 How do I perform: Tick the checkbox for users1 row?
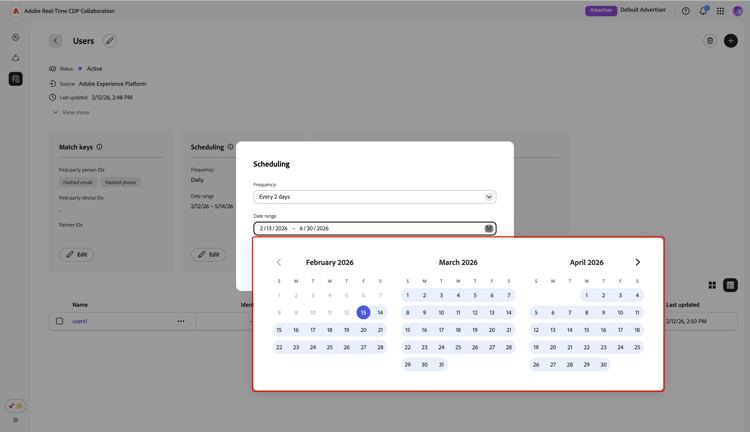[x=59, y=321]
